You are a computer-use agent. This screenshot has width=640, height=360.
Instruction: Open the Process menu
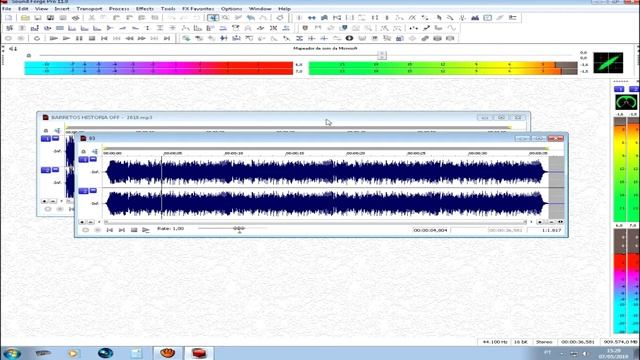tap(119, 9)
